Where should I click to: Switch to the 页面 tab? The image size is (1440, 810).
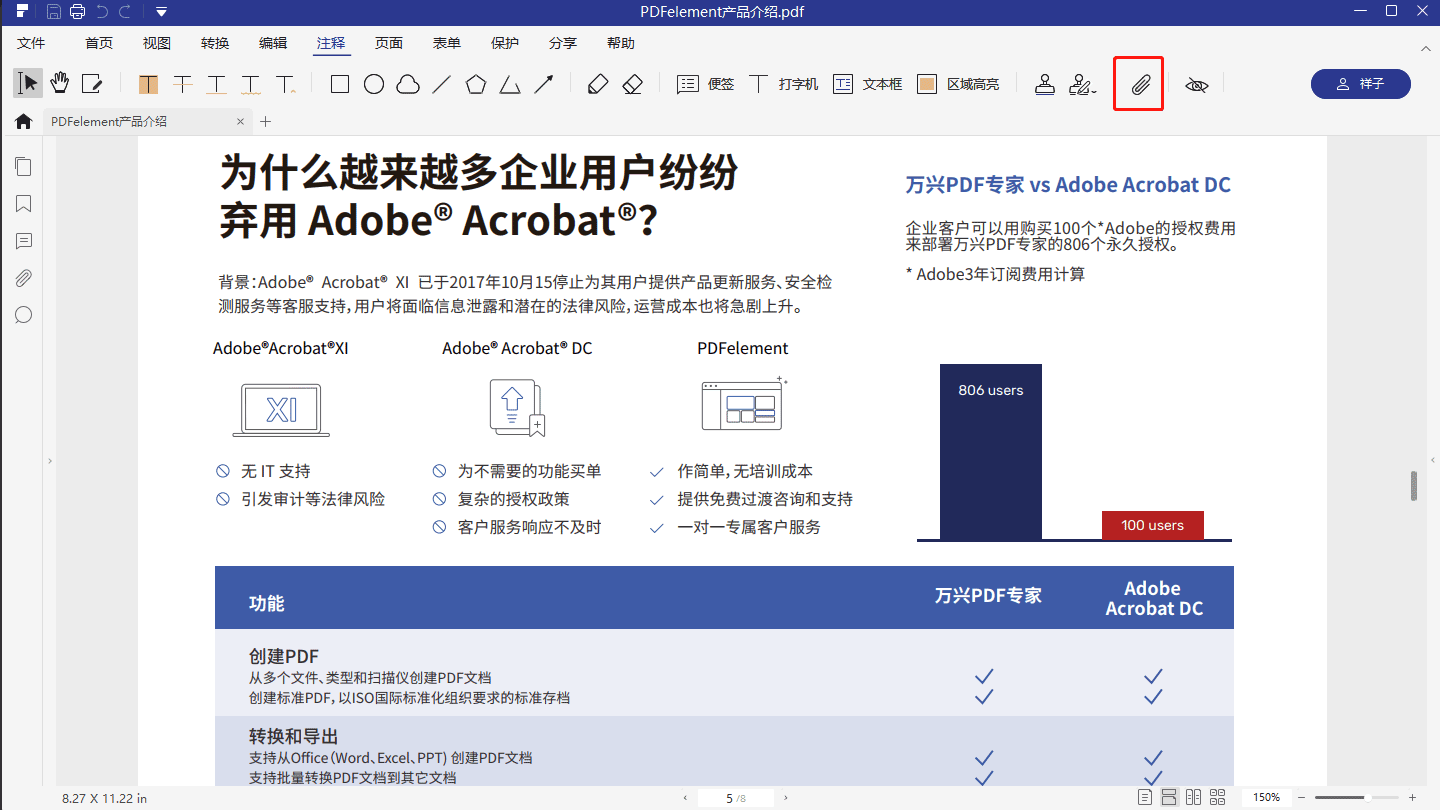pos(389,43)
